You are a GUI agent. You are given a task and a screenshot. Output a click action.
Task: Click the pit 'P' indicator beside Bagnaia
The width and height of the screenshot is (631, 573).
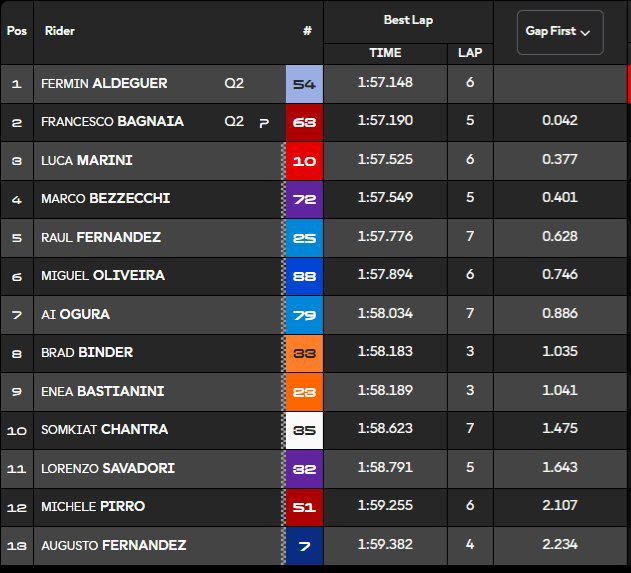click(x=264, y=123)
